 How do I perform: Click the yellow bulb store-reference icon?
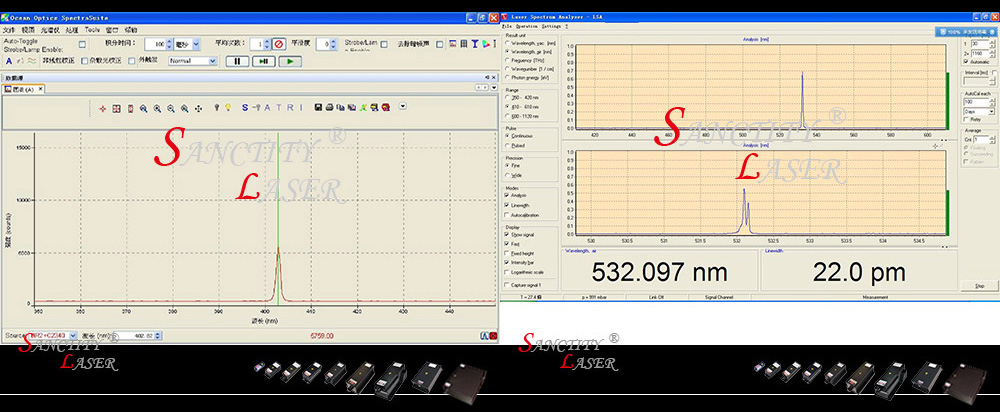228,108
